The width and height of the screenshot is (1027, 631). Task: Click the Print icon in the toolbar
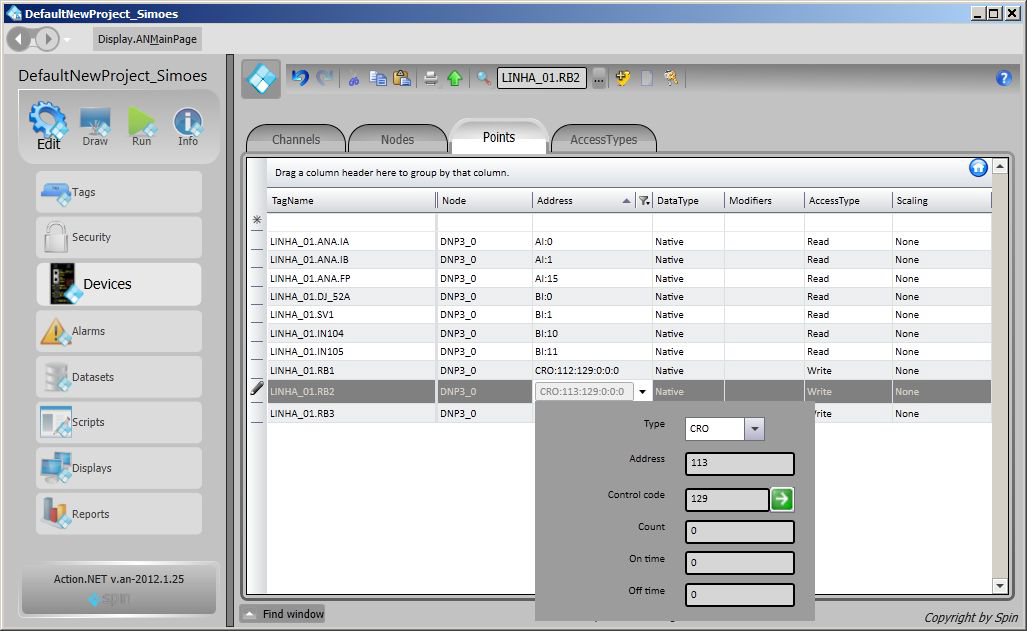pyautogui.click(x=431, y=78)
